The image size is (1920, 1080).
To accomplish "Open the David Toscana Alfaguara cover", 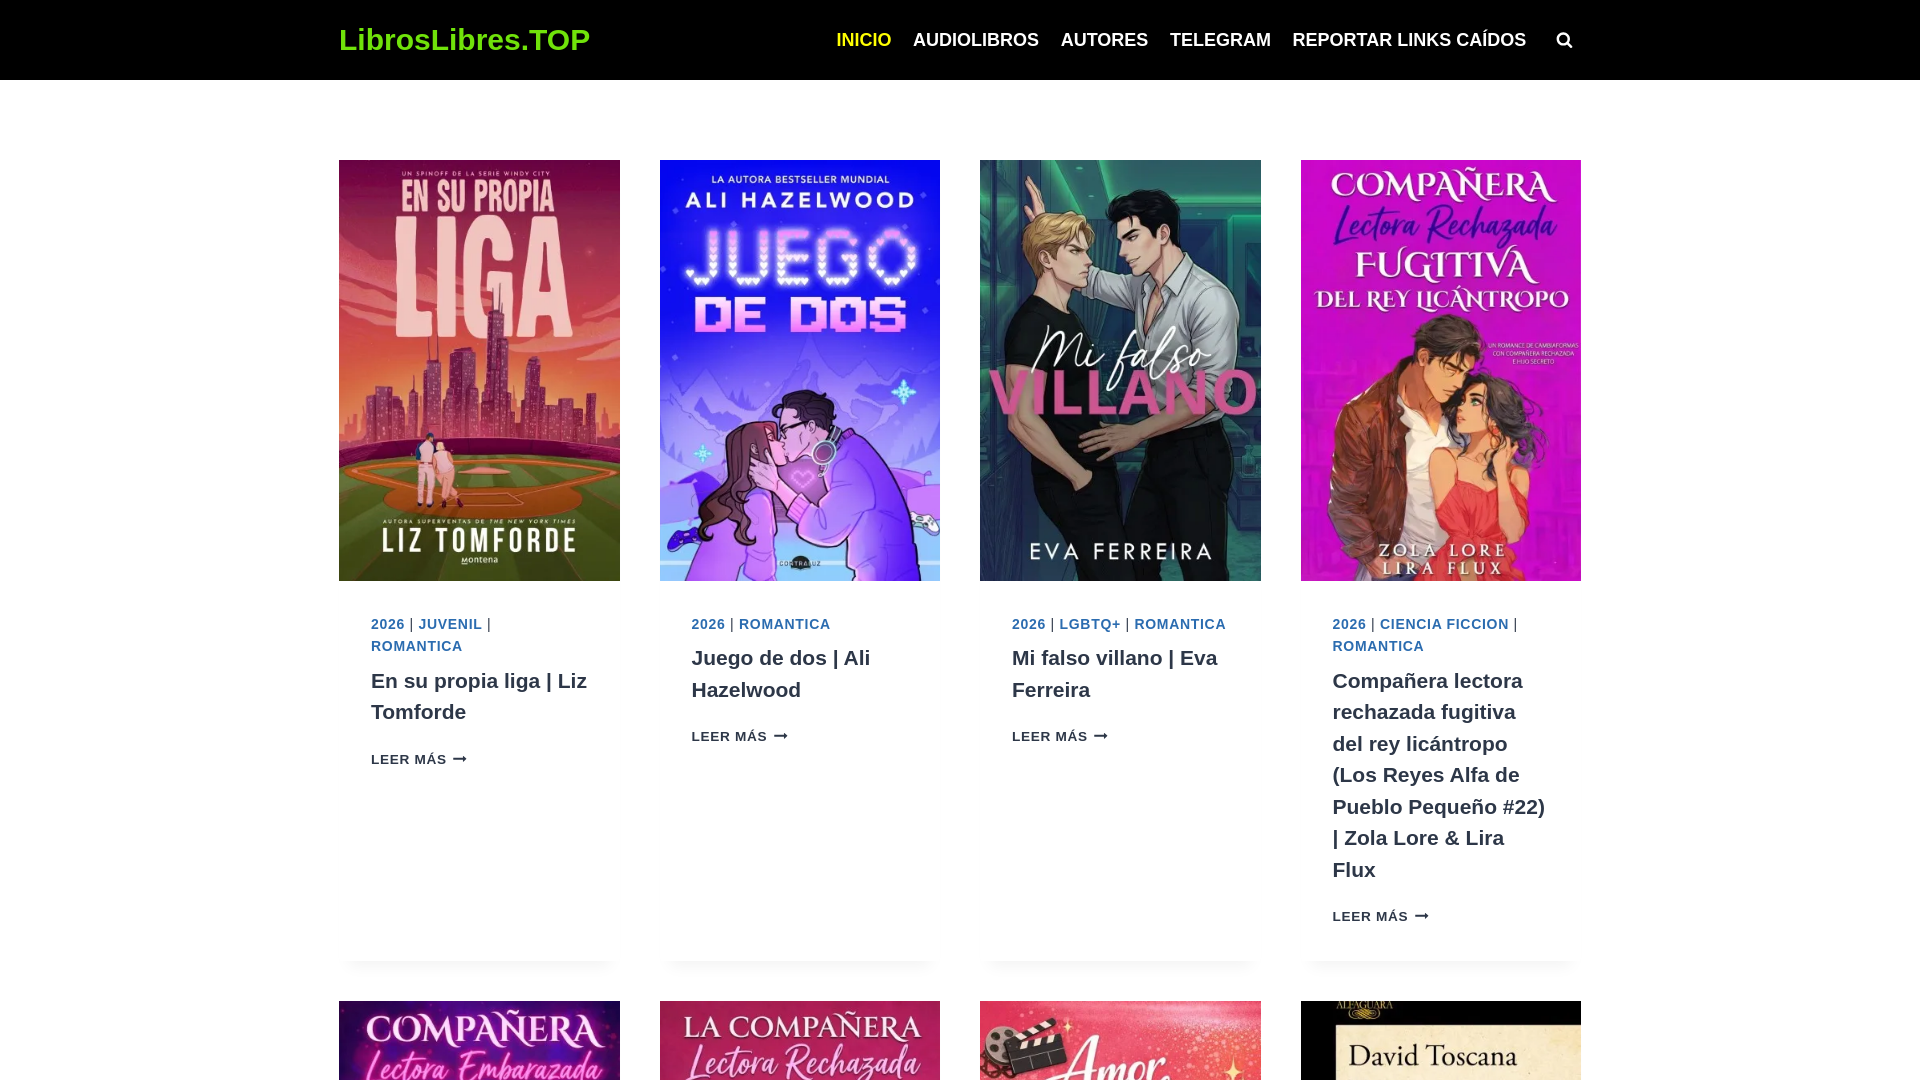I will pyautogui.click(x=1441, y=1040).
